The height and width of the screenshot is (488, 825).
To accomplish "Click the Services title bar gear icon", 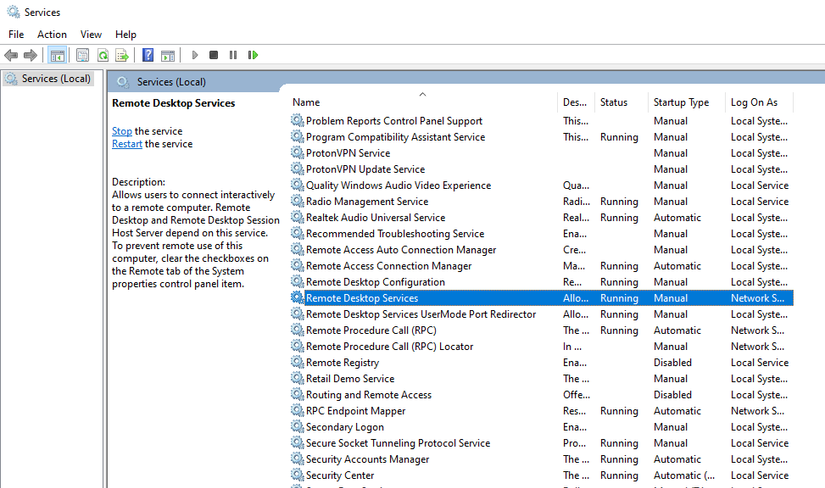I will coord(13,12).
